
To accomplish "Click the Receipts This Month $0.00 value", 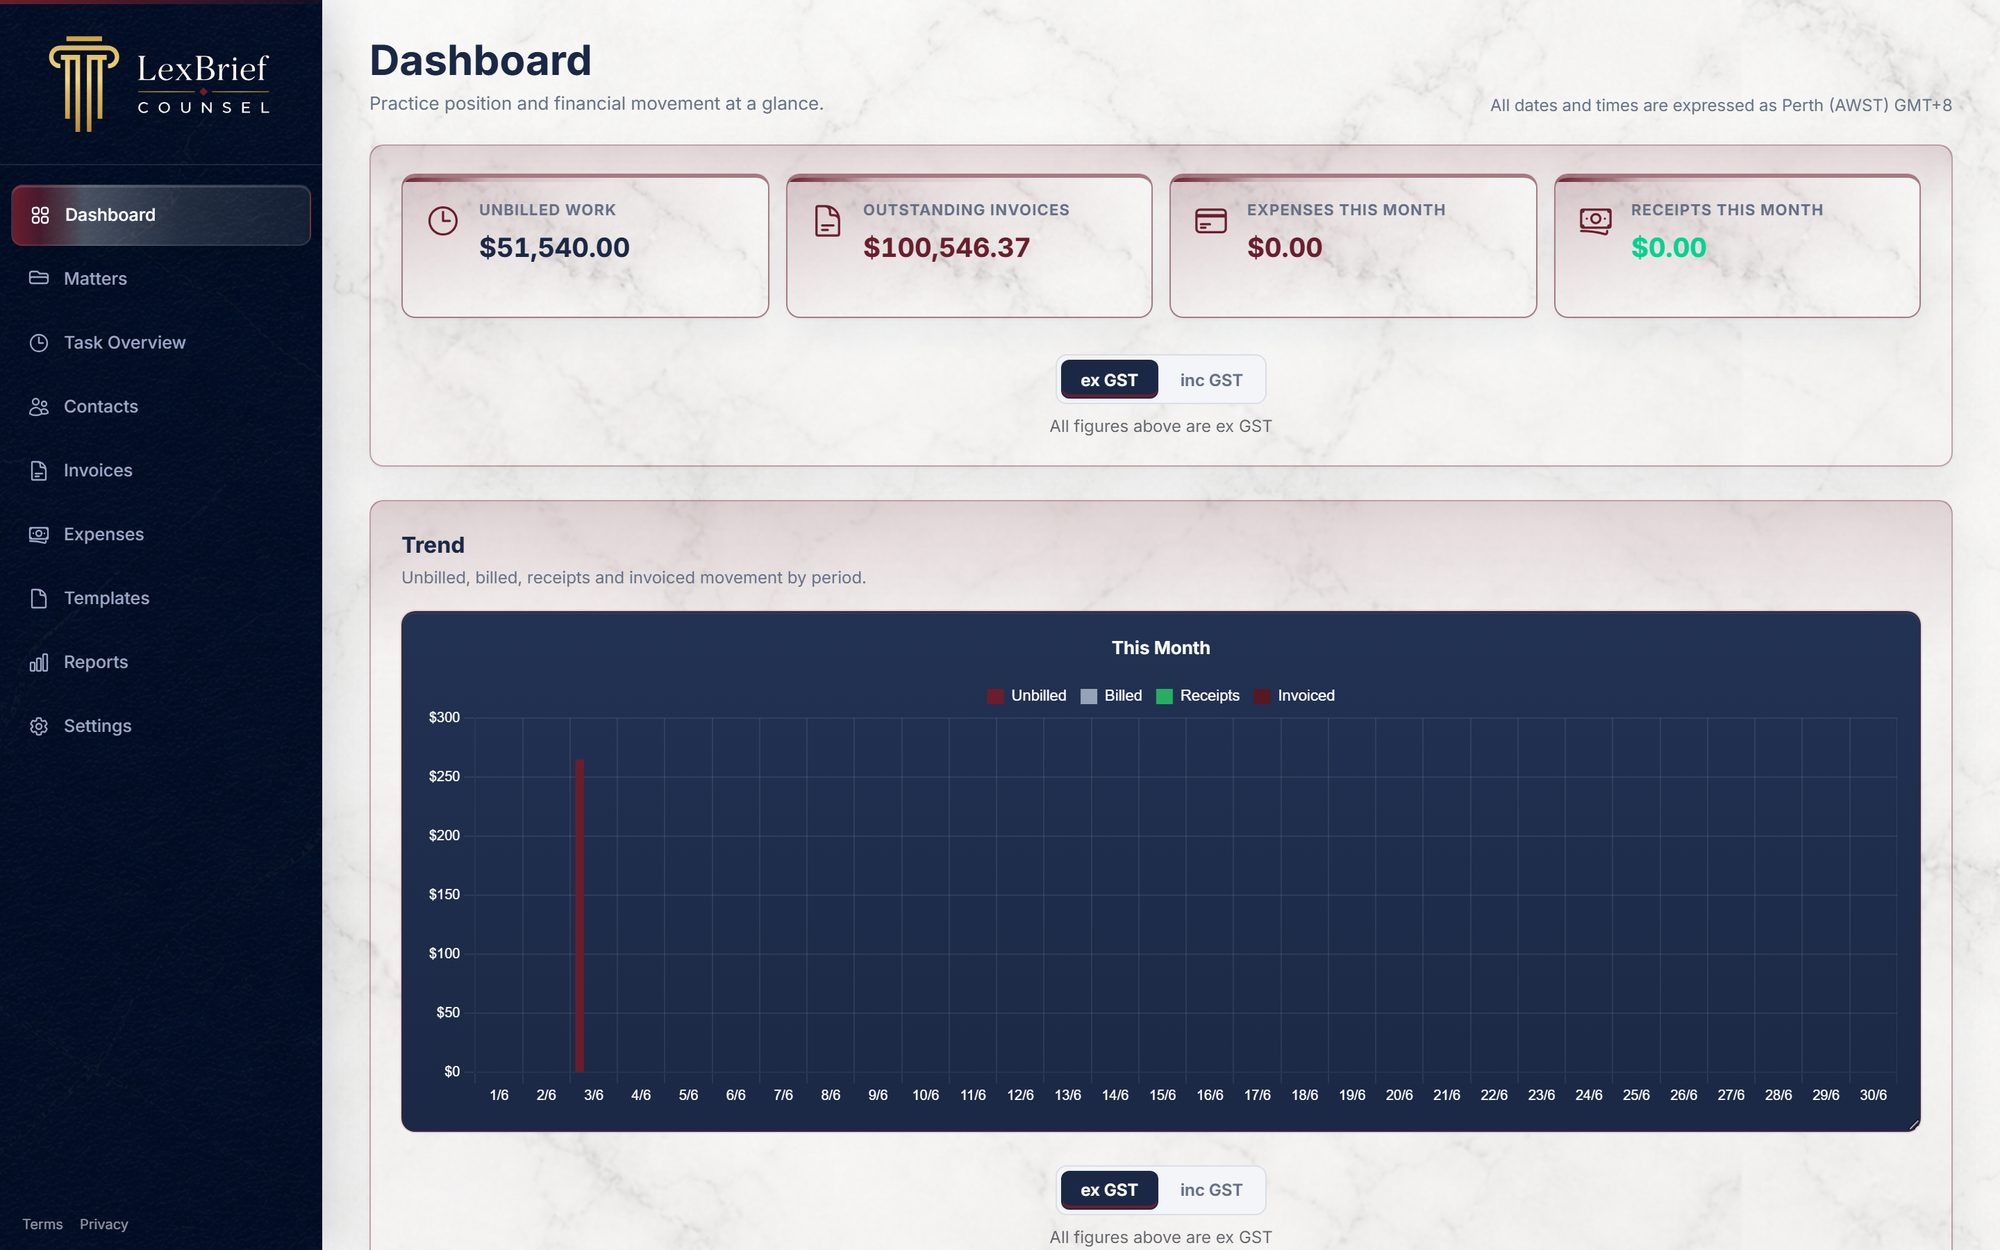I will pos(1668,248).
